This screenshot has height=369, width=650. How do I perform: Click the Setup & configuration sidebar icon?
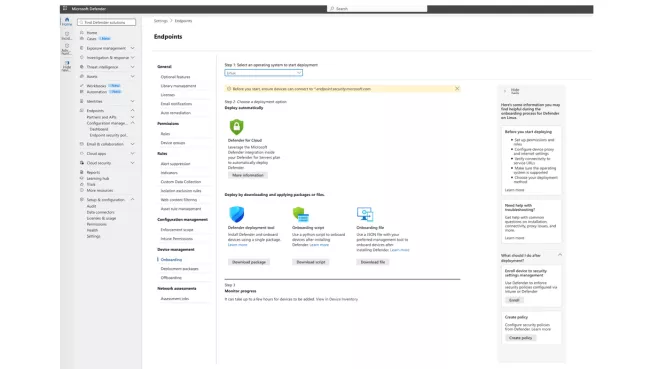(x=82, y=199)
